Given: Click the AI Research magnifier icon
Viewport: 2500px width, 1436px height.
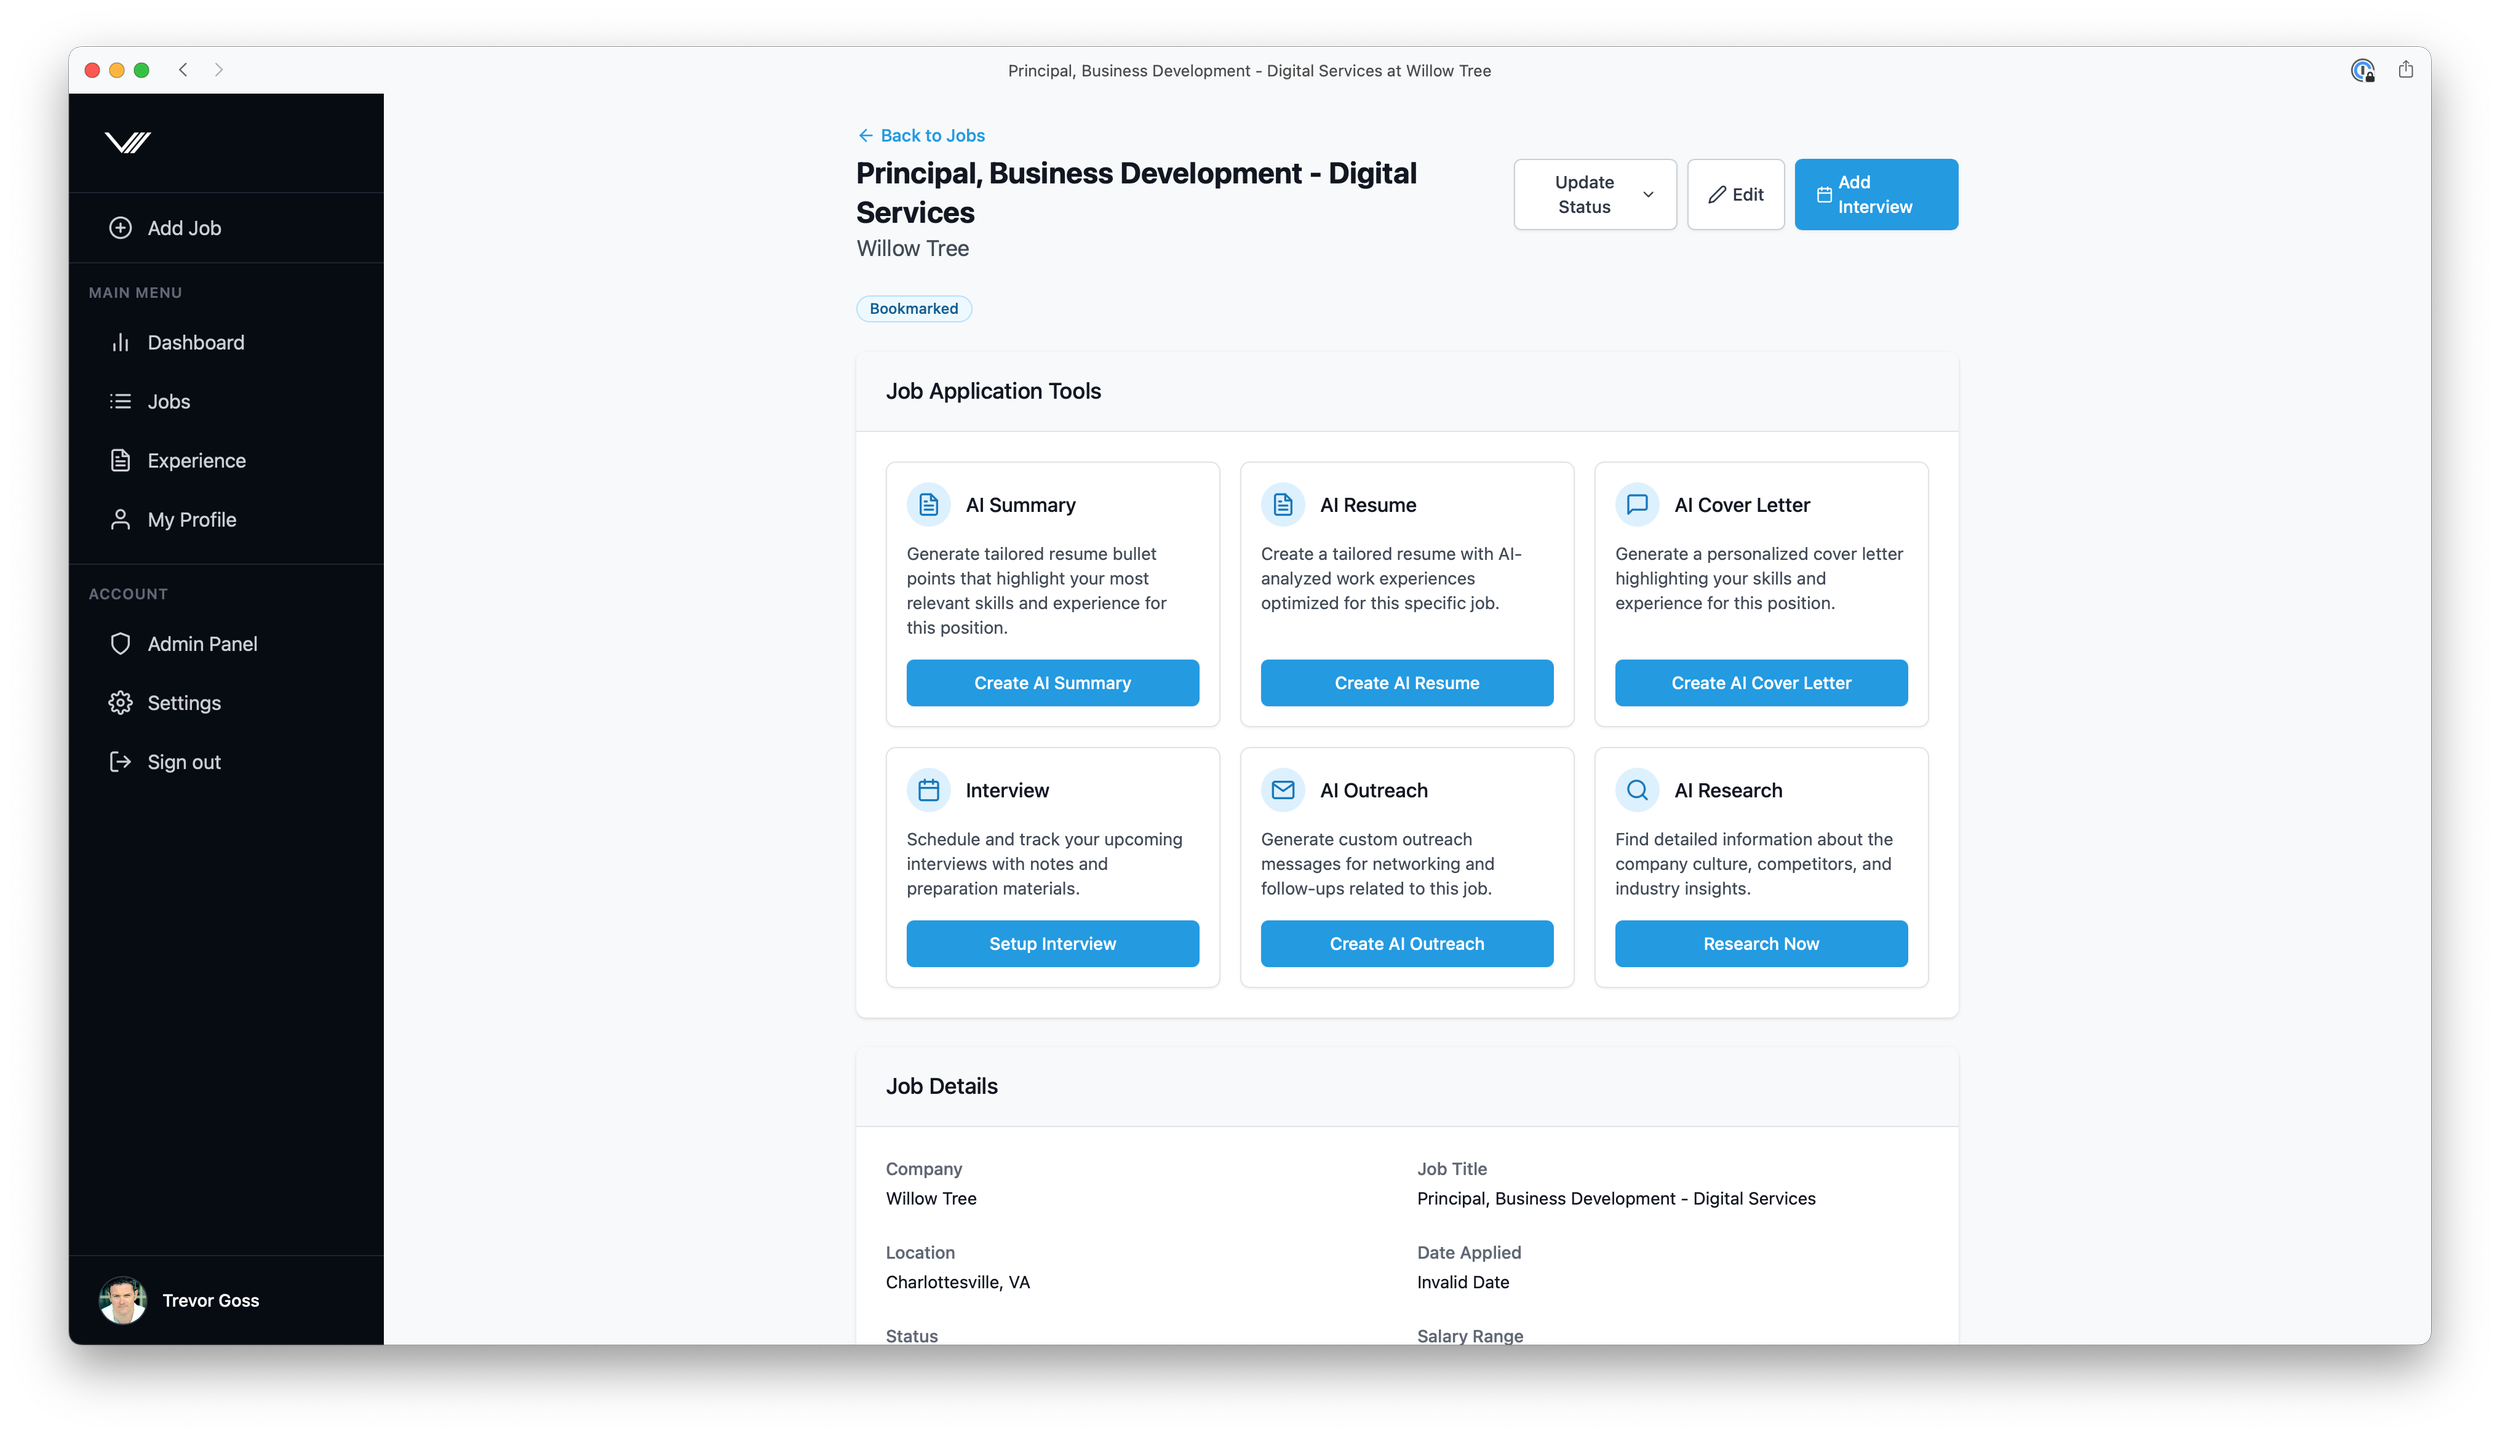Looking at the screenshot, I should (1637, 790).
